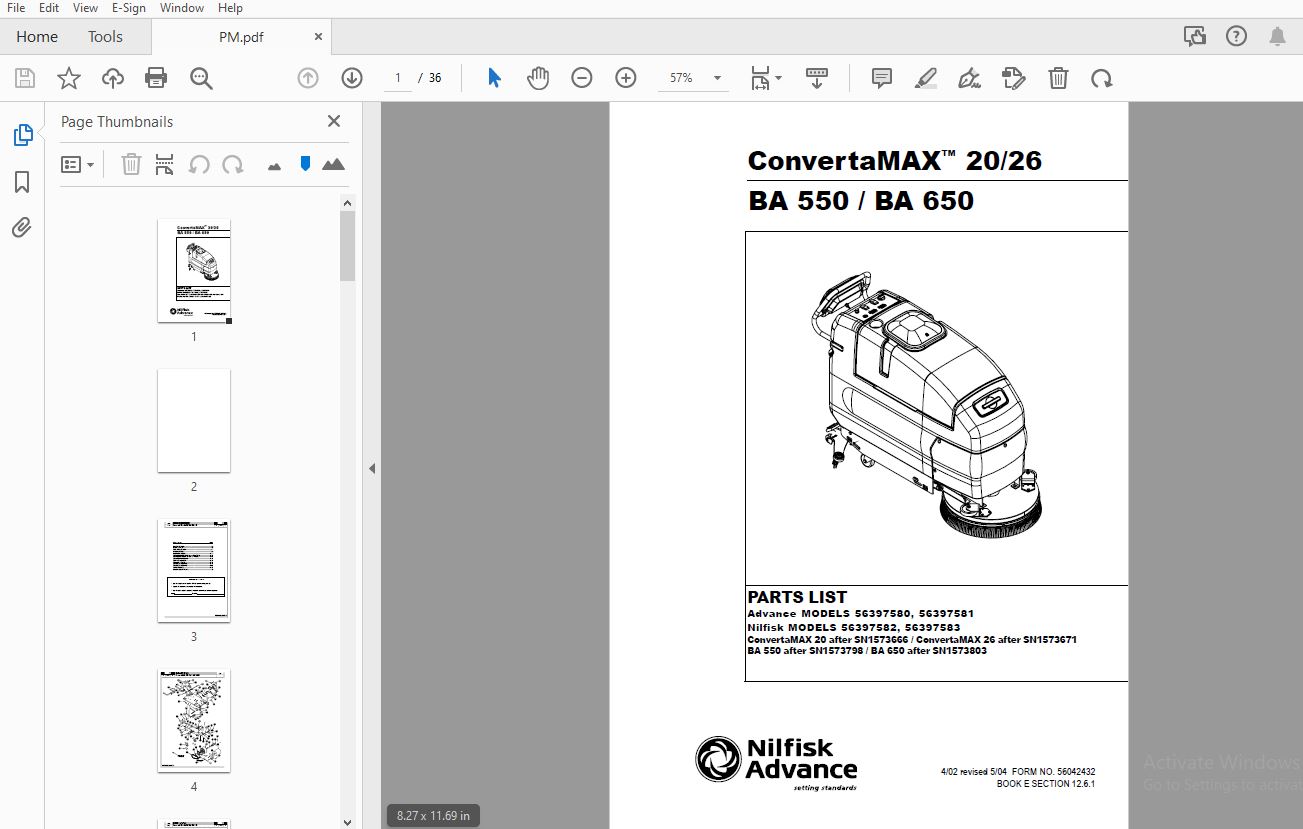This screenshot has width=1303, height=829.
Task: Rotate selected thumbnail clockwise
Action: click(x=233, y=164)
